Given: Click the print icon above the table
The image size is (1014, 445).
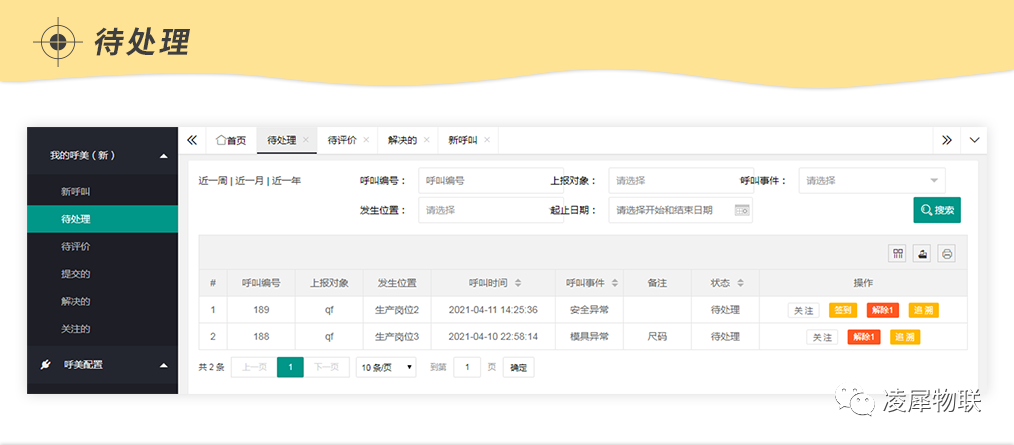Looking at the screenshot, I should point(946,253).
